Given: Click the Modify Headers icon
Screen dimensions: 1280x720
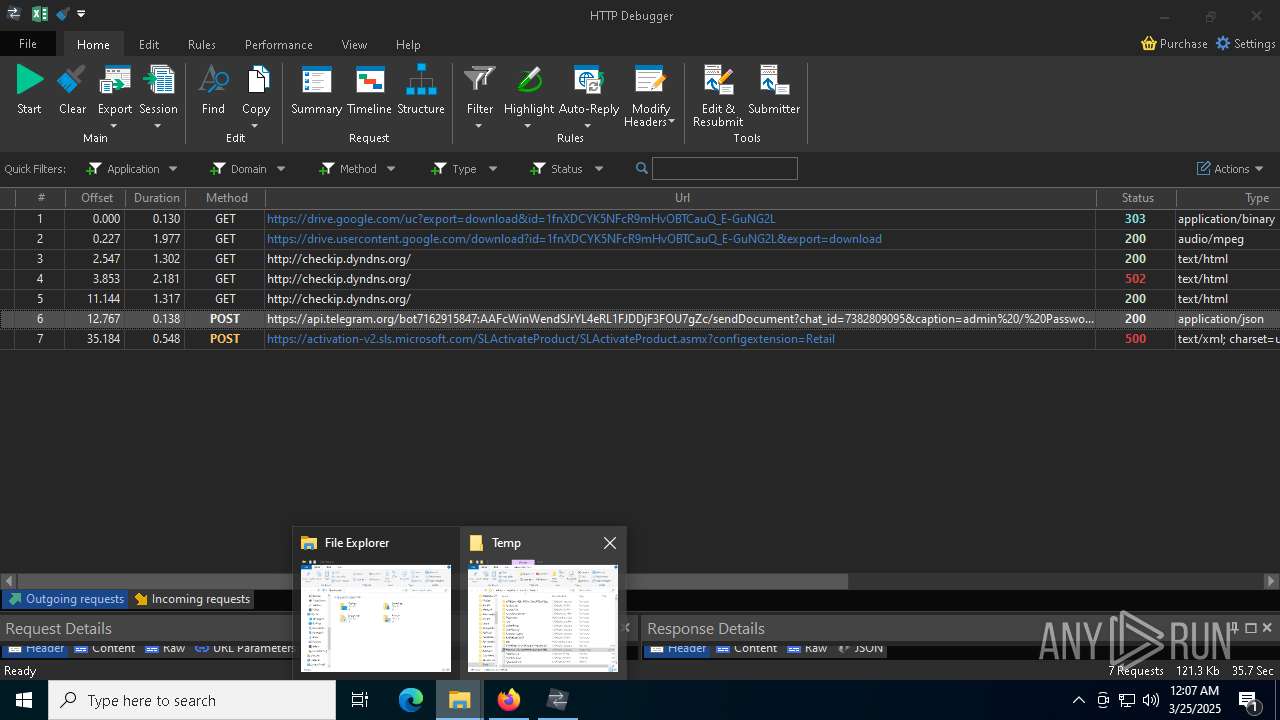Looking at the screenshot, I should pos(650,80).
